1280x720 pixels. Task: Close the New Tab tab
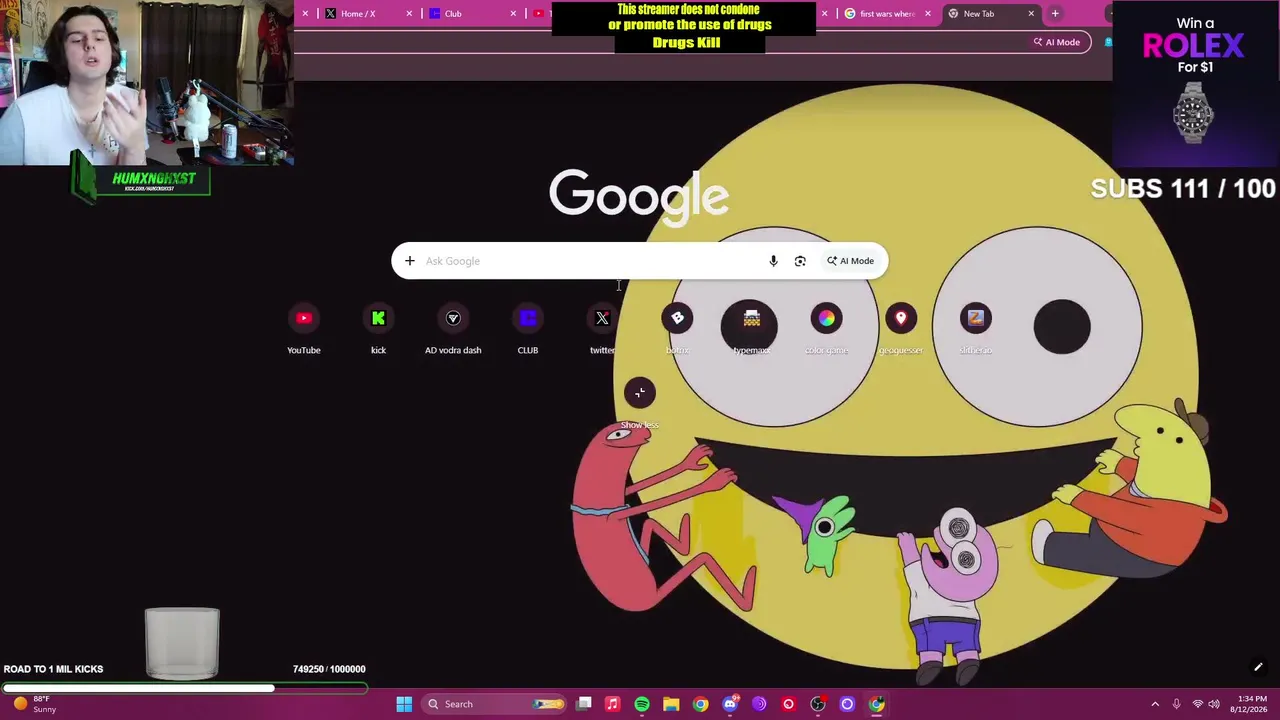1031,14
